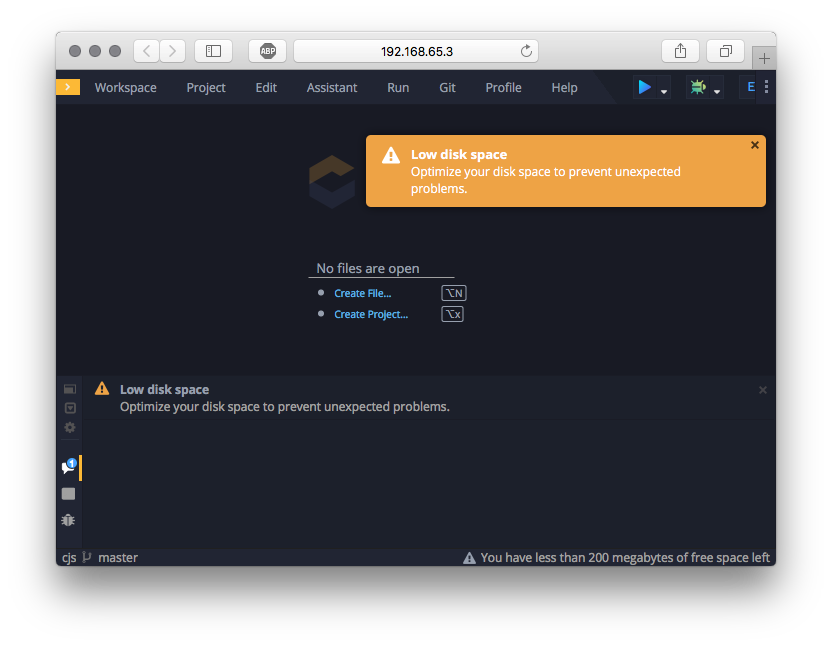Open a new tab with plus button
Image resolution: width=832 pixels, height=646 pixels.
point(764,58)
